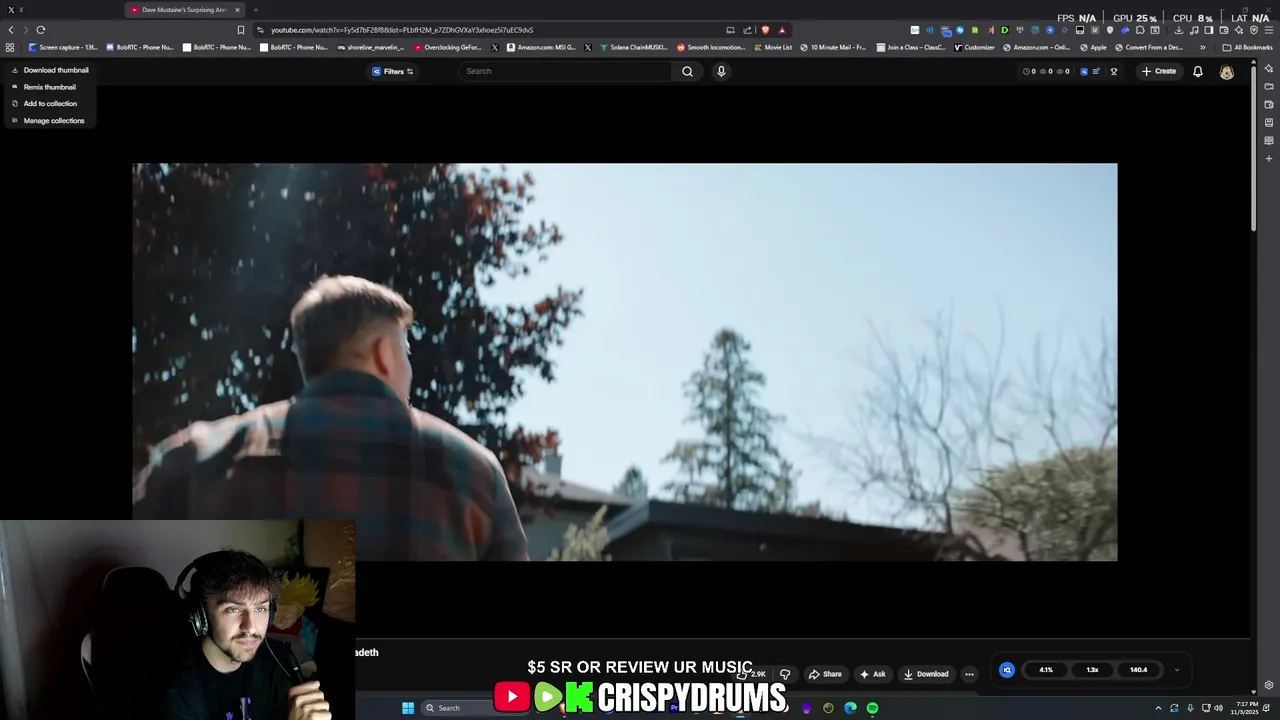Image resolution: width=1280 pixels, height=720 pixels.
Task: Open All Bookmarks folder
Action: [x=1247, y=47]
